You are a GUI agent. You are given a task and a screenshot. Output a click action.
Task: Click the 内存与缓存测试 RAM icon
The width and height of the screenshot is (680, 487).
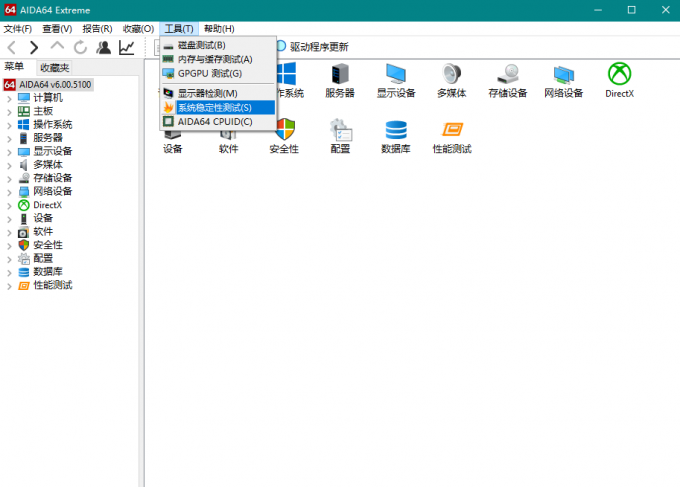(x=168, y=59)
